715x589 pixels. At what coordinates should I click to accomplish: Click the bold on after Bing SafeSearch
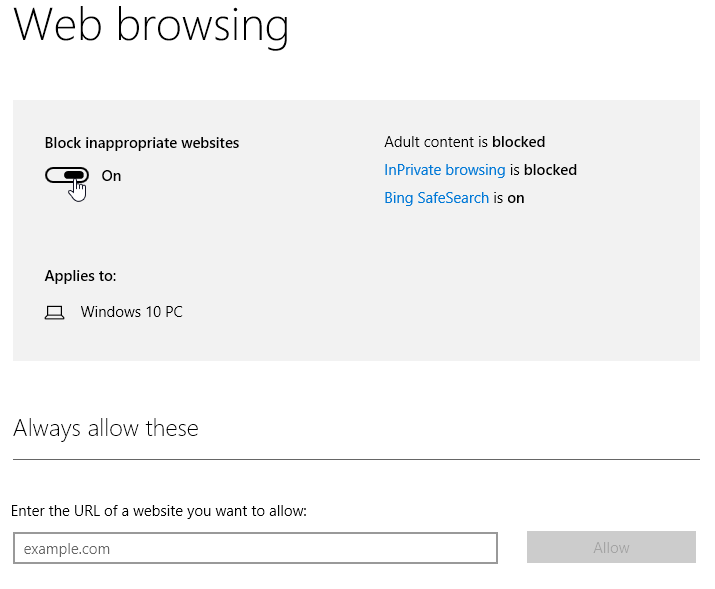pos(516,198)
